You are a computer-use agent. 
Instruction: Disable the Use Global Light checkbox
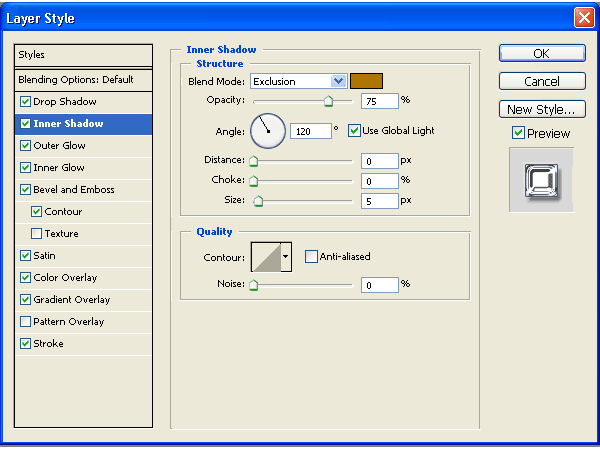[354, 130]
